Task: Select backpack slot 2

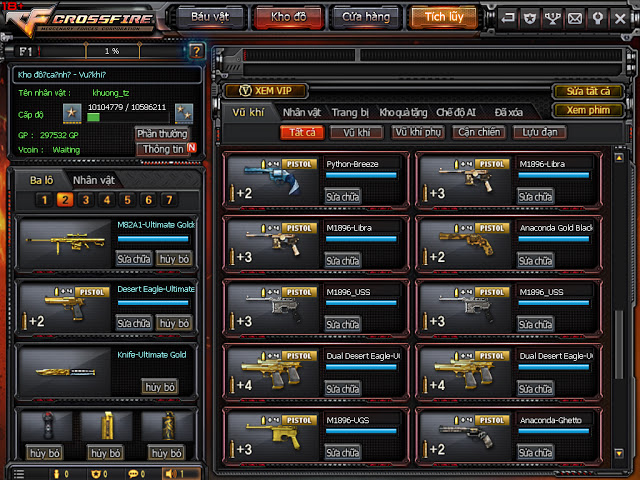Action: point(65,200)
